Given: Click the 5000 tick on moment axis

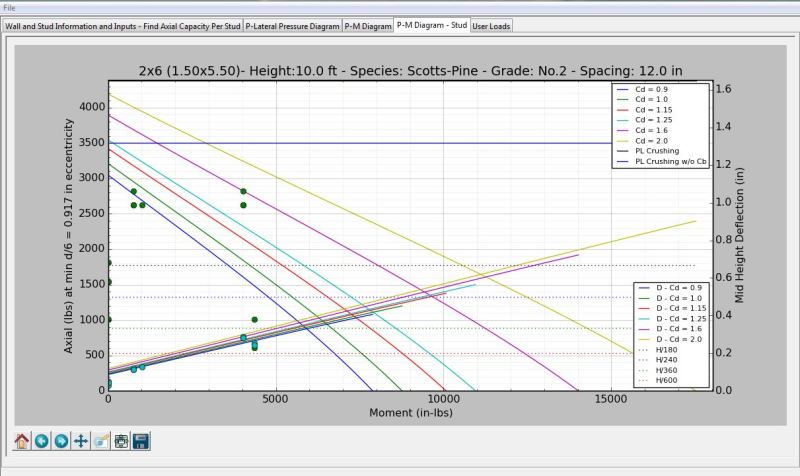Looking at the screenshot, I should (276, 399).
